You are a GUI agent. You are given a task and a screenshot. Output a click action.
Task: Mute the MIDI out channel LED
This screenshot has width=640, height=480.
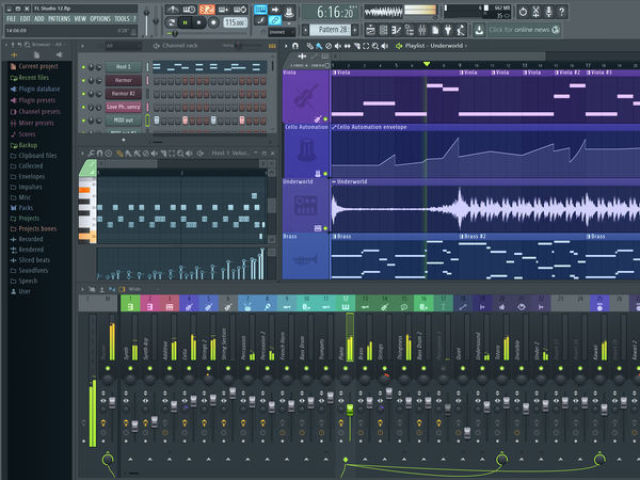(x=84, y=121)
